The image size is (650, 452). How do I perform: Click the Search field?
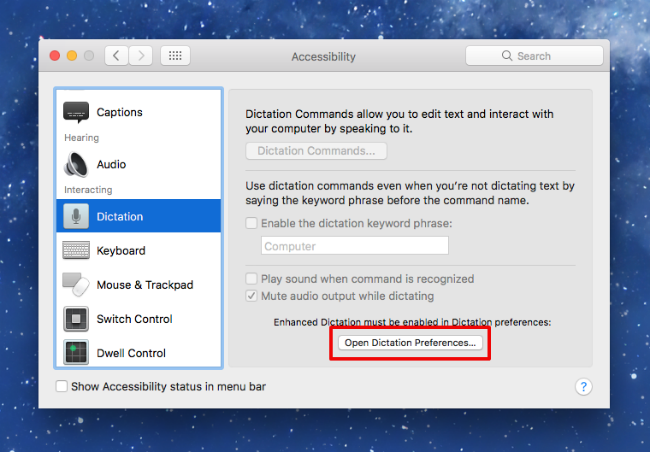[x=534, y=56]
